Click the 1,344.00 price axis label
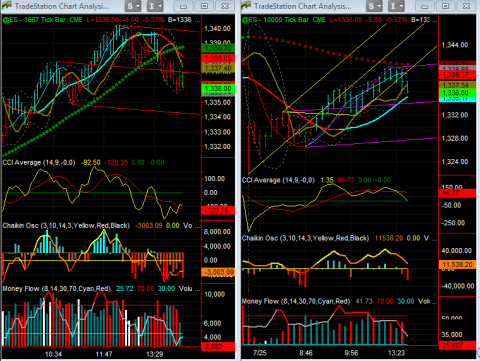The image size is (480, 361). [455, 45]
